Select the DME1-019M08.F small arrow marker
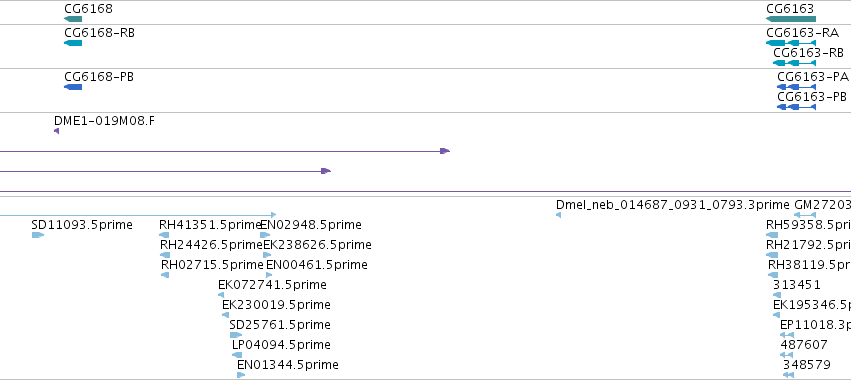The width and height of the screenshot is (851, 380). (56, 131)
